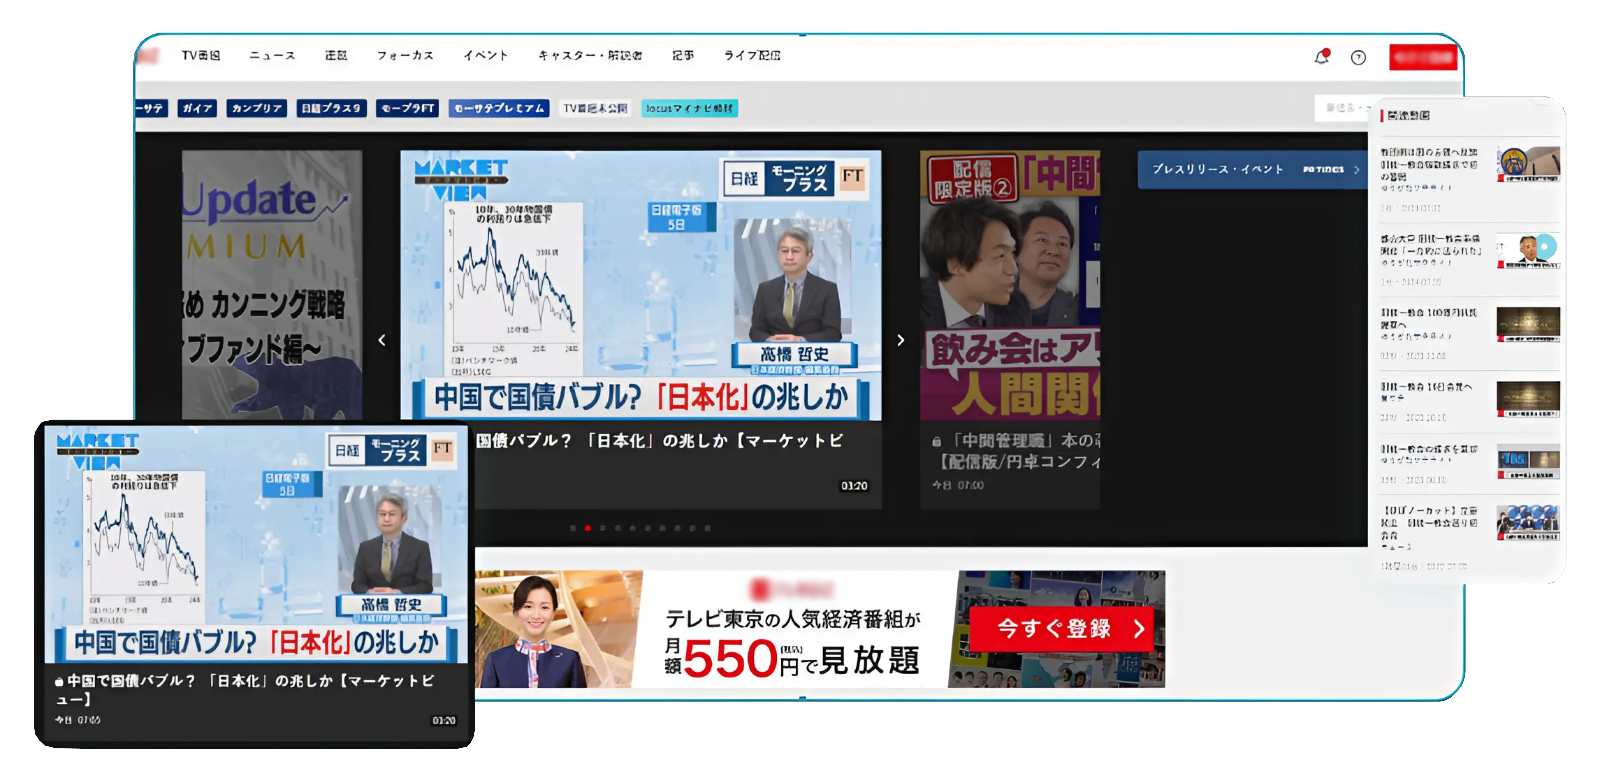Select the ガイア program tag
Screen dimensions: 1600x766
197,108
